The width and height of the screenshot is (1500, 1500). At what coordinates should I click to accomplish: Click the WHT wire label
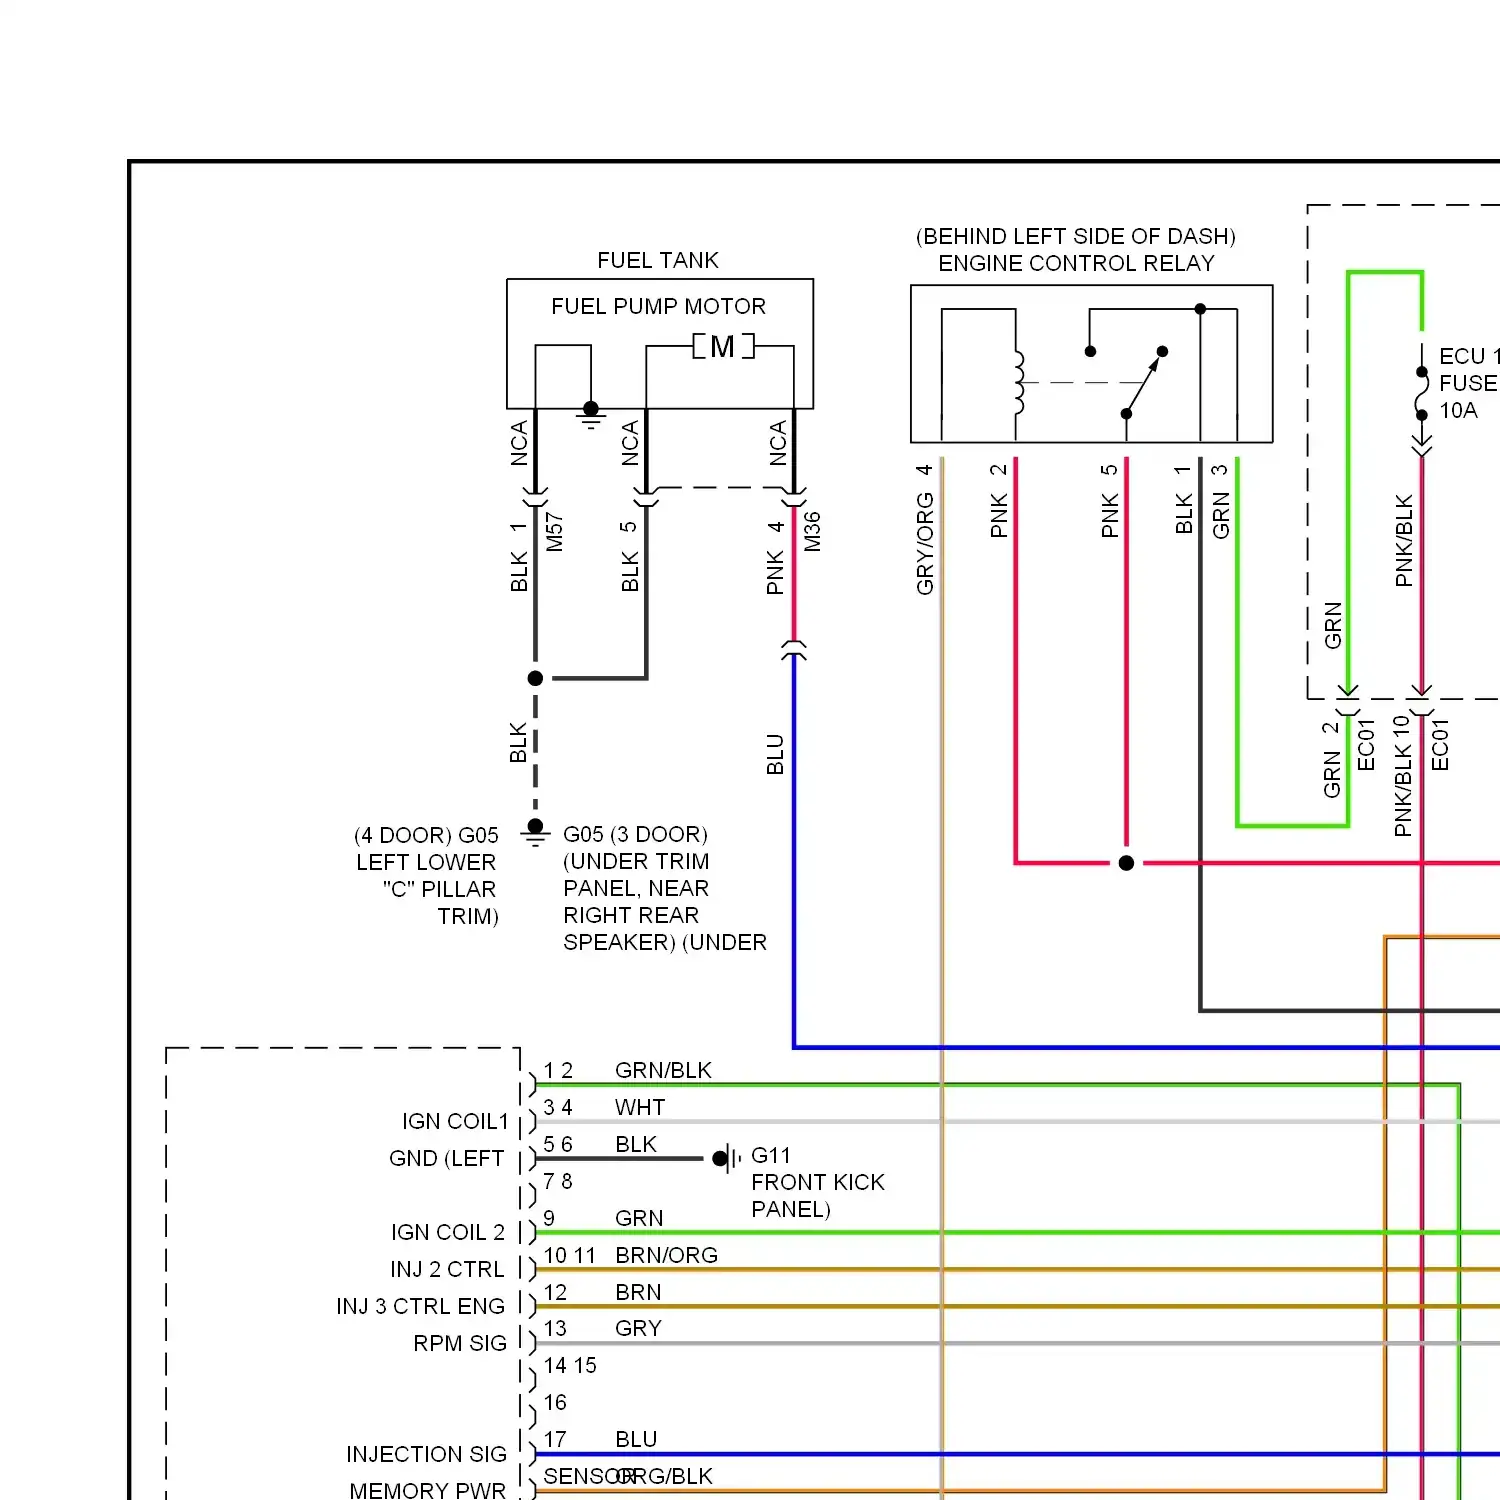640,1107
